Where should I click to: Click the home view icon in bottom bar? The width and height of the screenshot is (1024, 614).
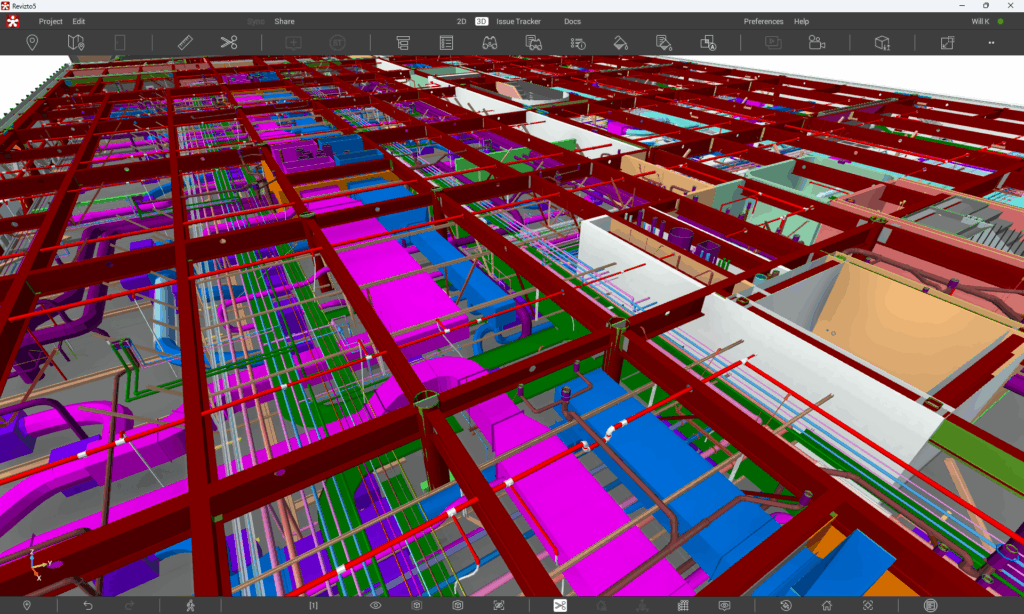coord(826,605)
